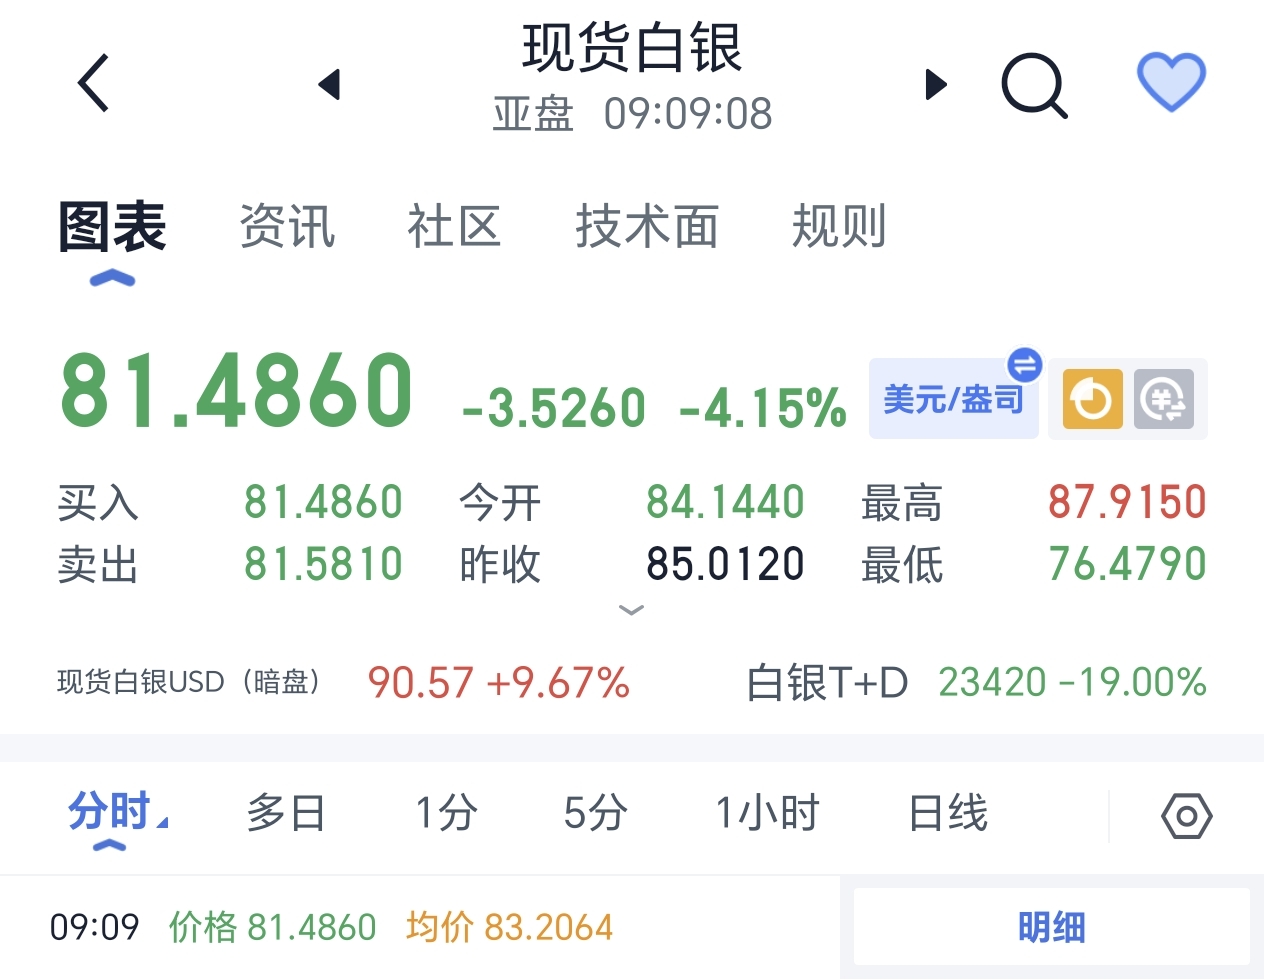Switch to 资讯 tab

point(287,226)
